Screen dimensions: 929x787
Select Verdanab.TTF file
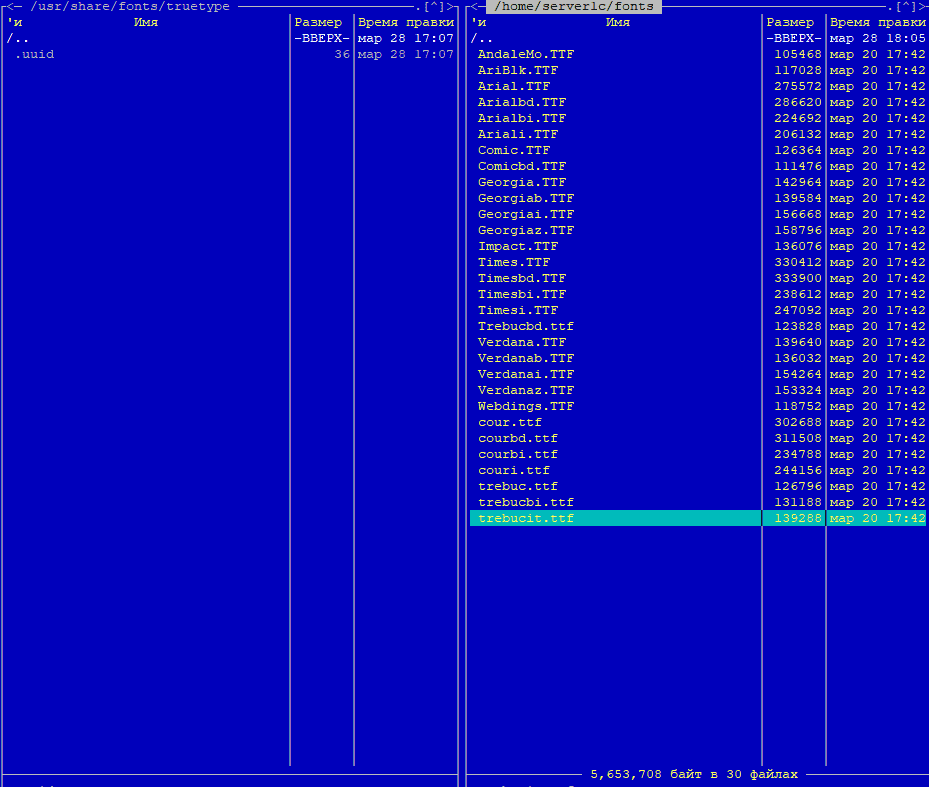(526, 359)
